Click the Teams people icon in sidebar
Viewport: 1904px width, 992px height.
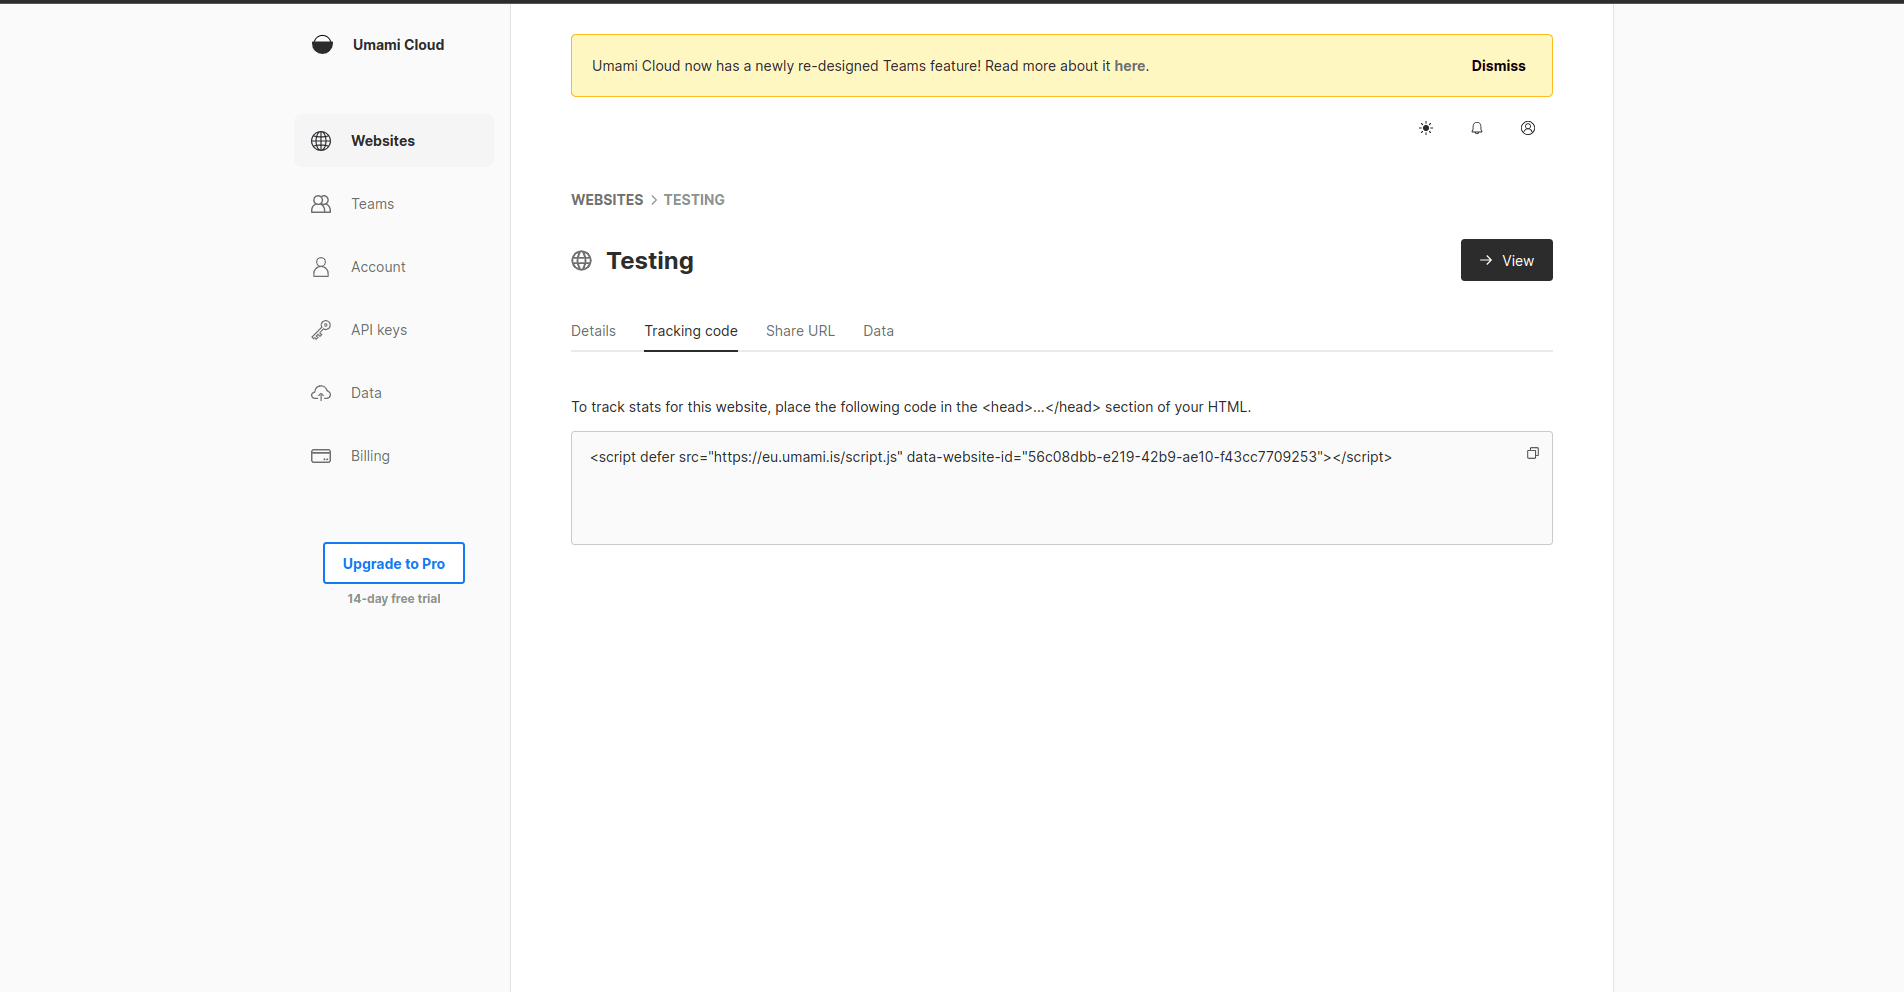point(321,204)
